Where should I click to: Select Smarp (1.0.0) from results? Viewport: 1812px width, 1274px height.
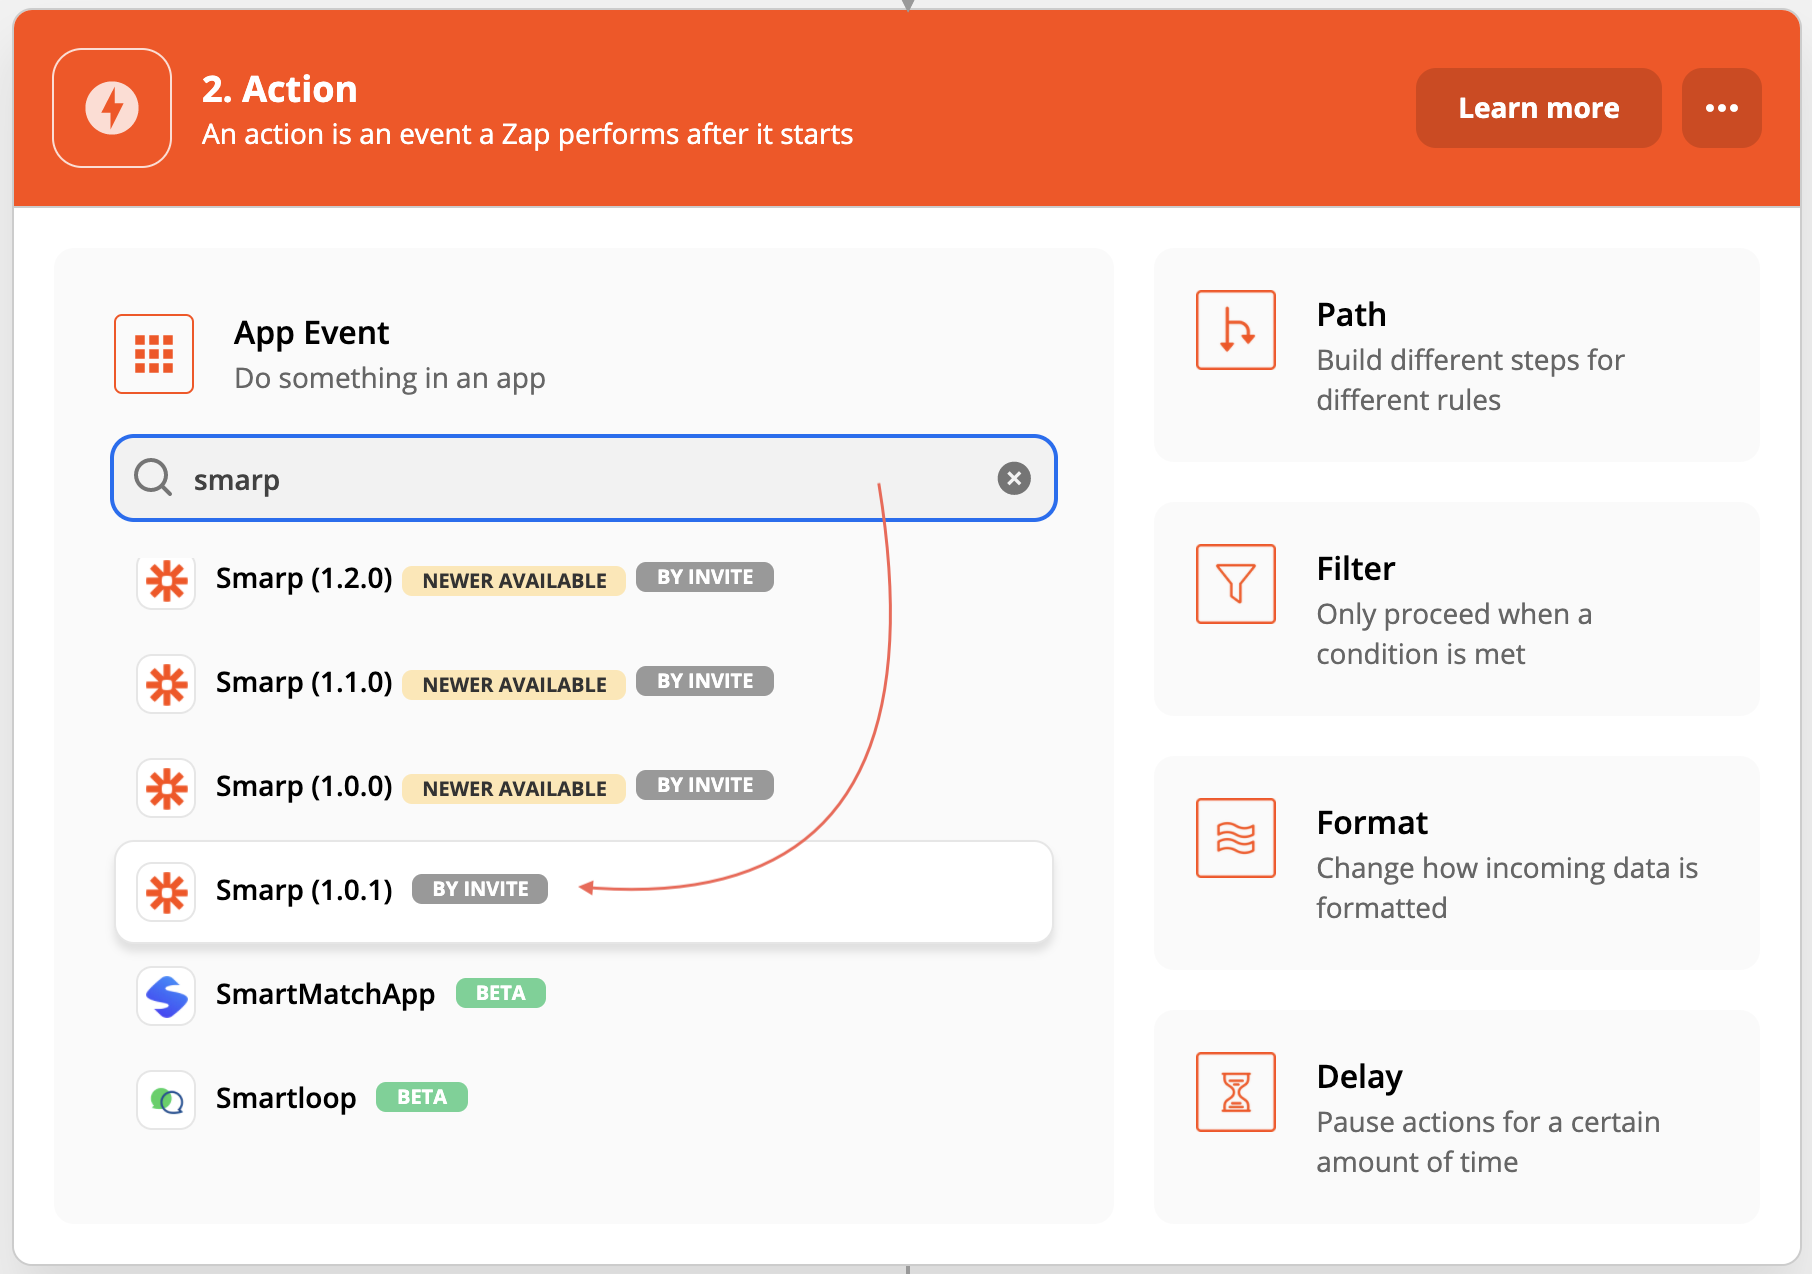coord(583,788)
